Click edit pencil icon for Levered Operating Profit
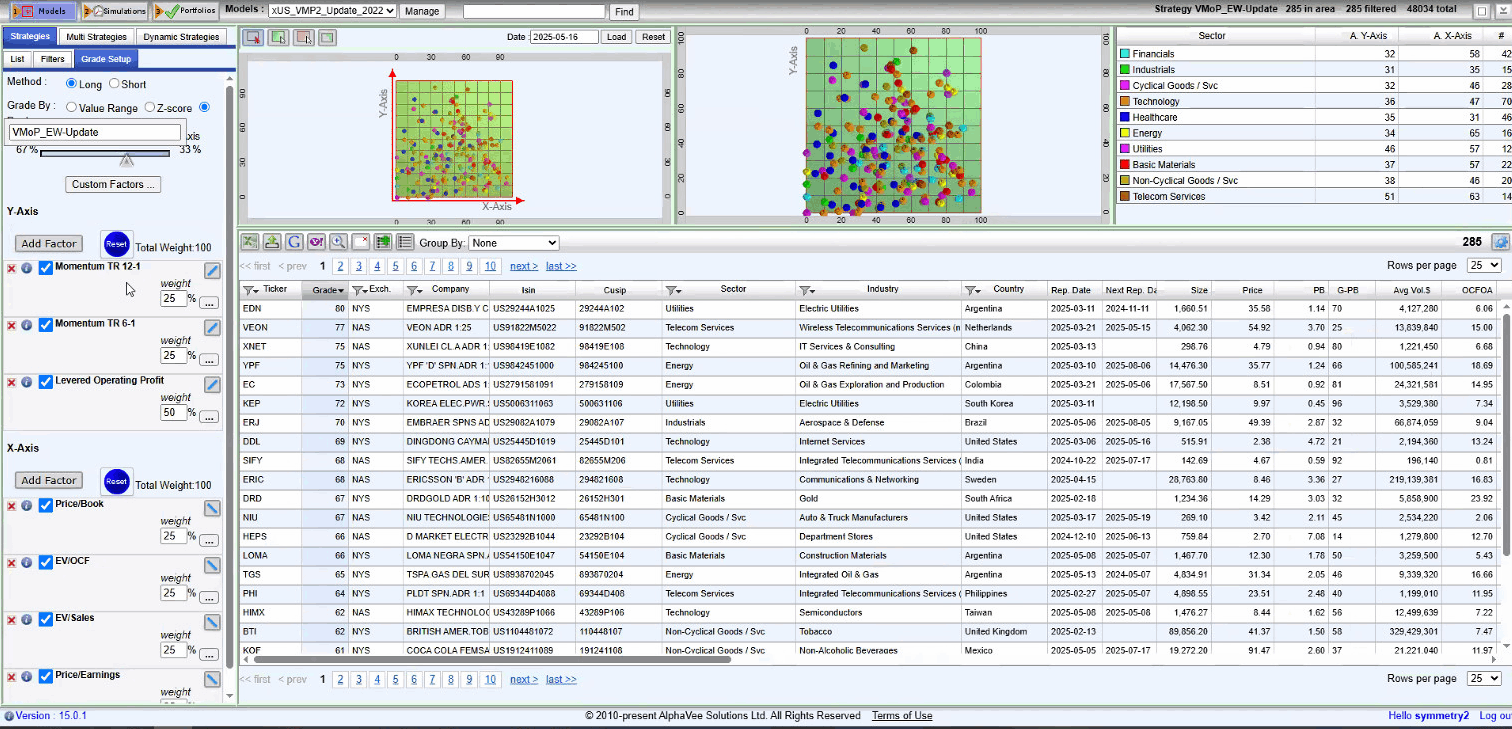This screenshot has height=729, width=1512. coord(212,385)
